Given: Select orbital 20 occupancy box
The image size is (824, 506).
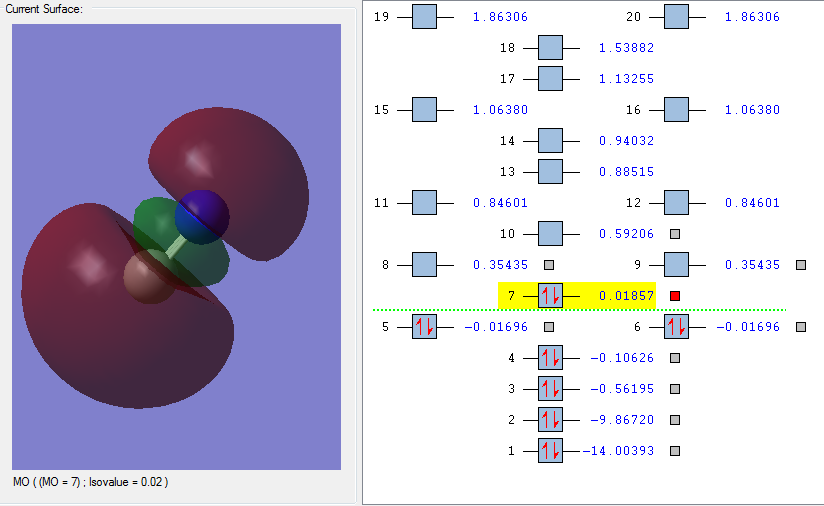Looking at the screenshot, I should click(676, 17).
